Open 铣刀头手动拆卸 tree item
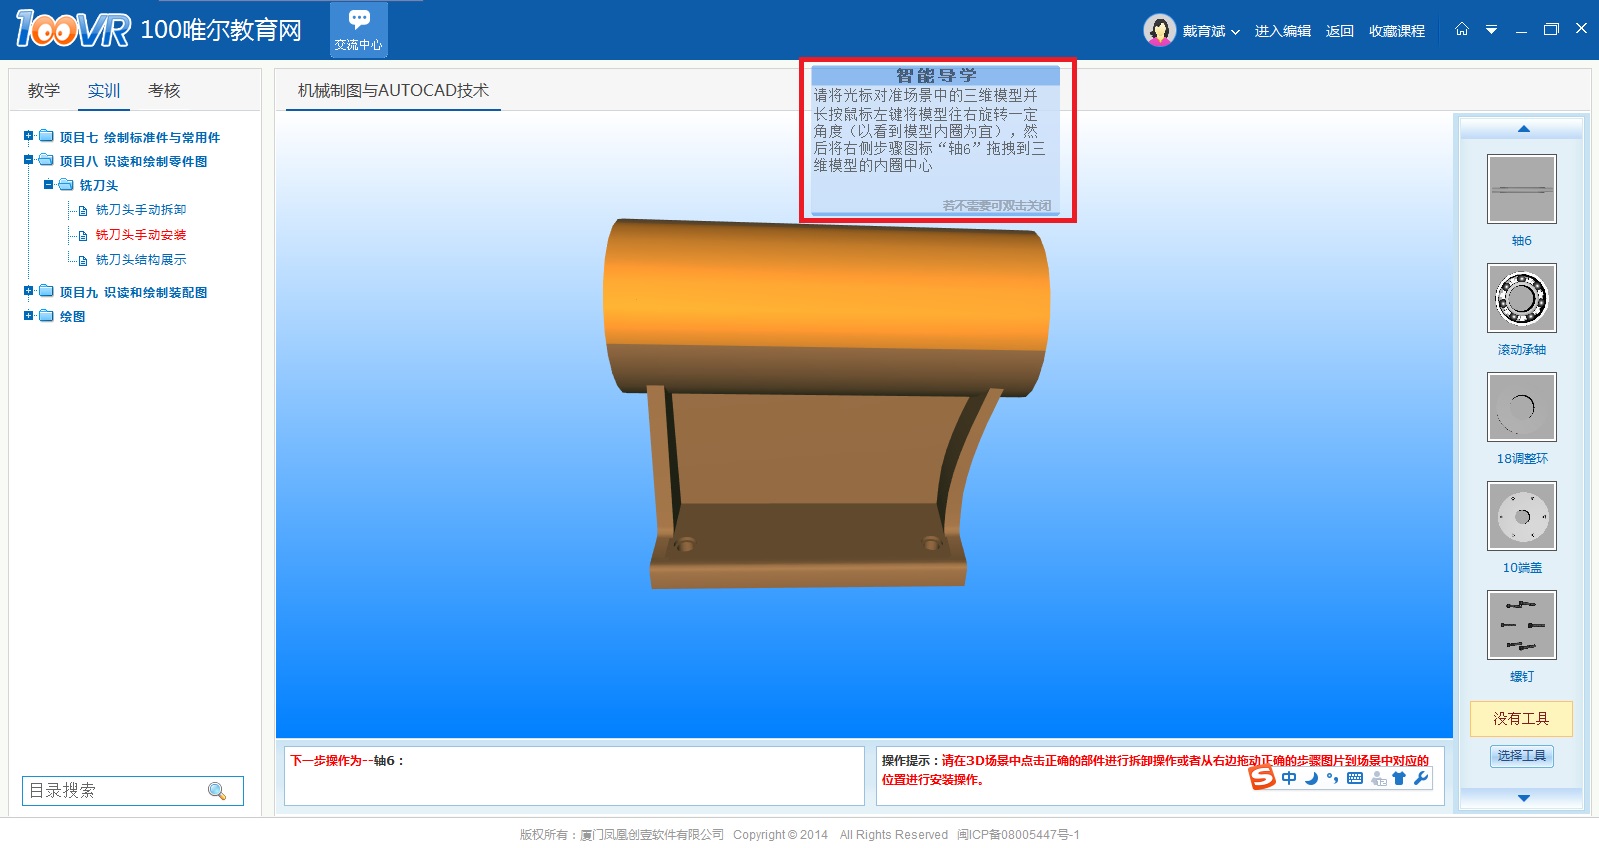The width and height of the screenshot is (1599, 848). [x=141, y=210]
